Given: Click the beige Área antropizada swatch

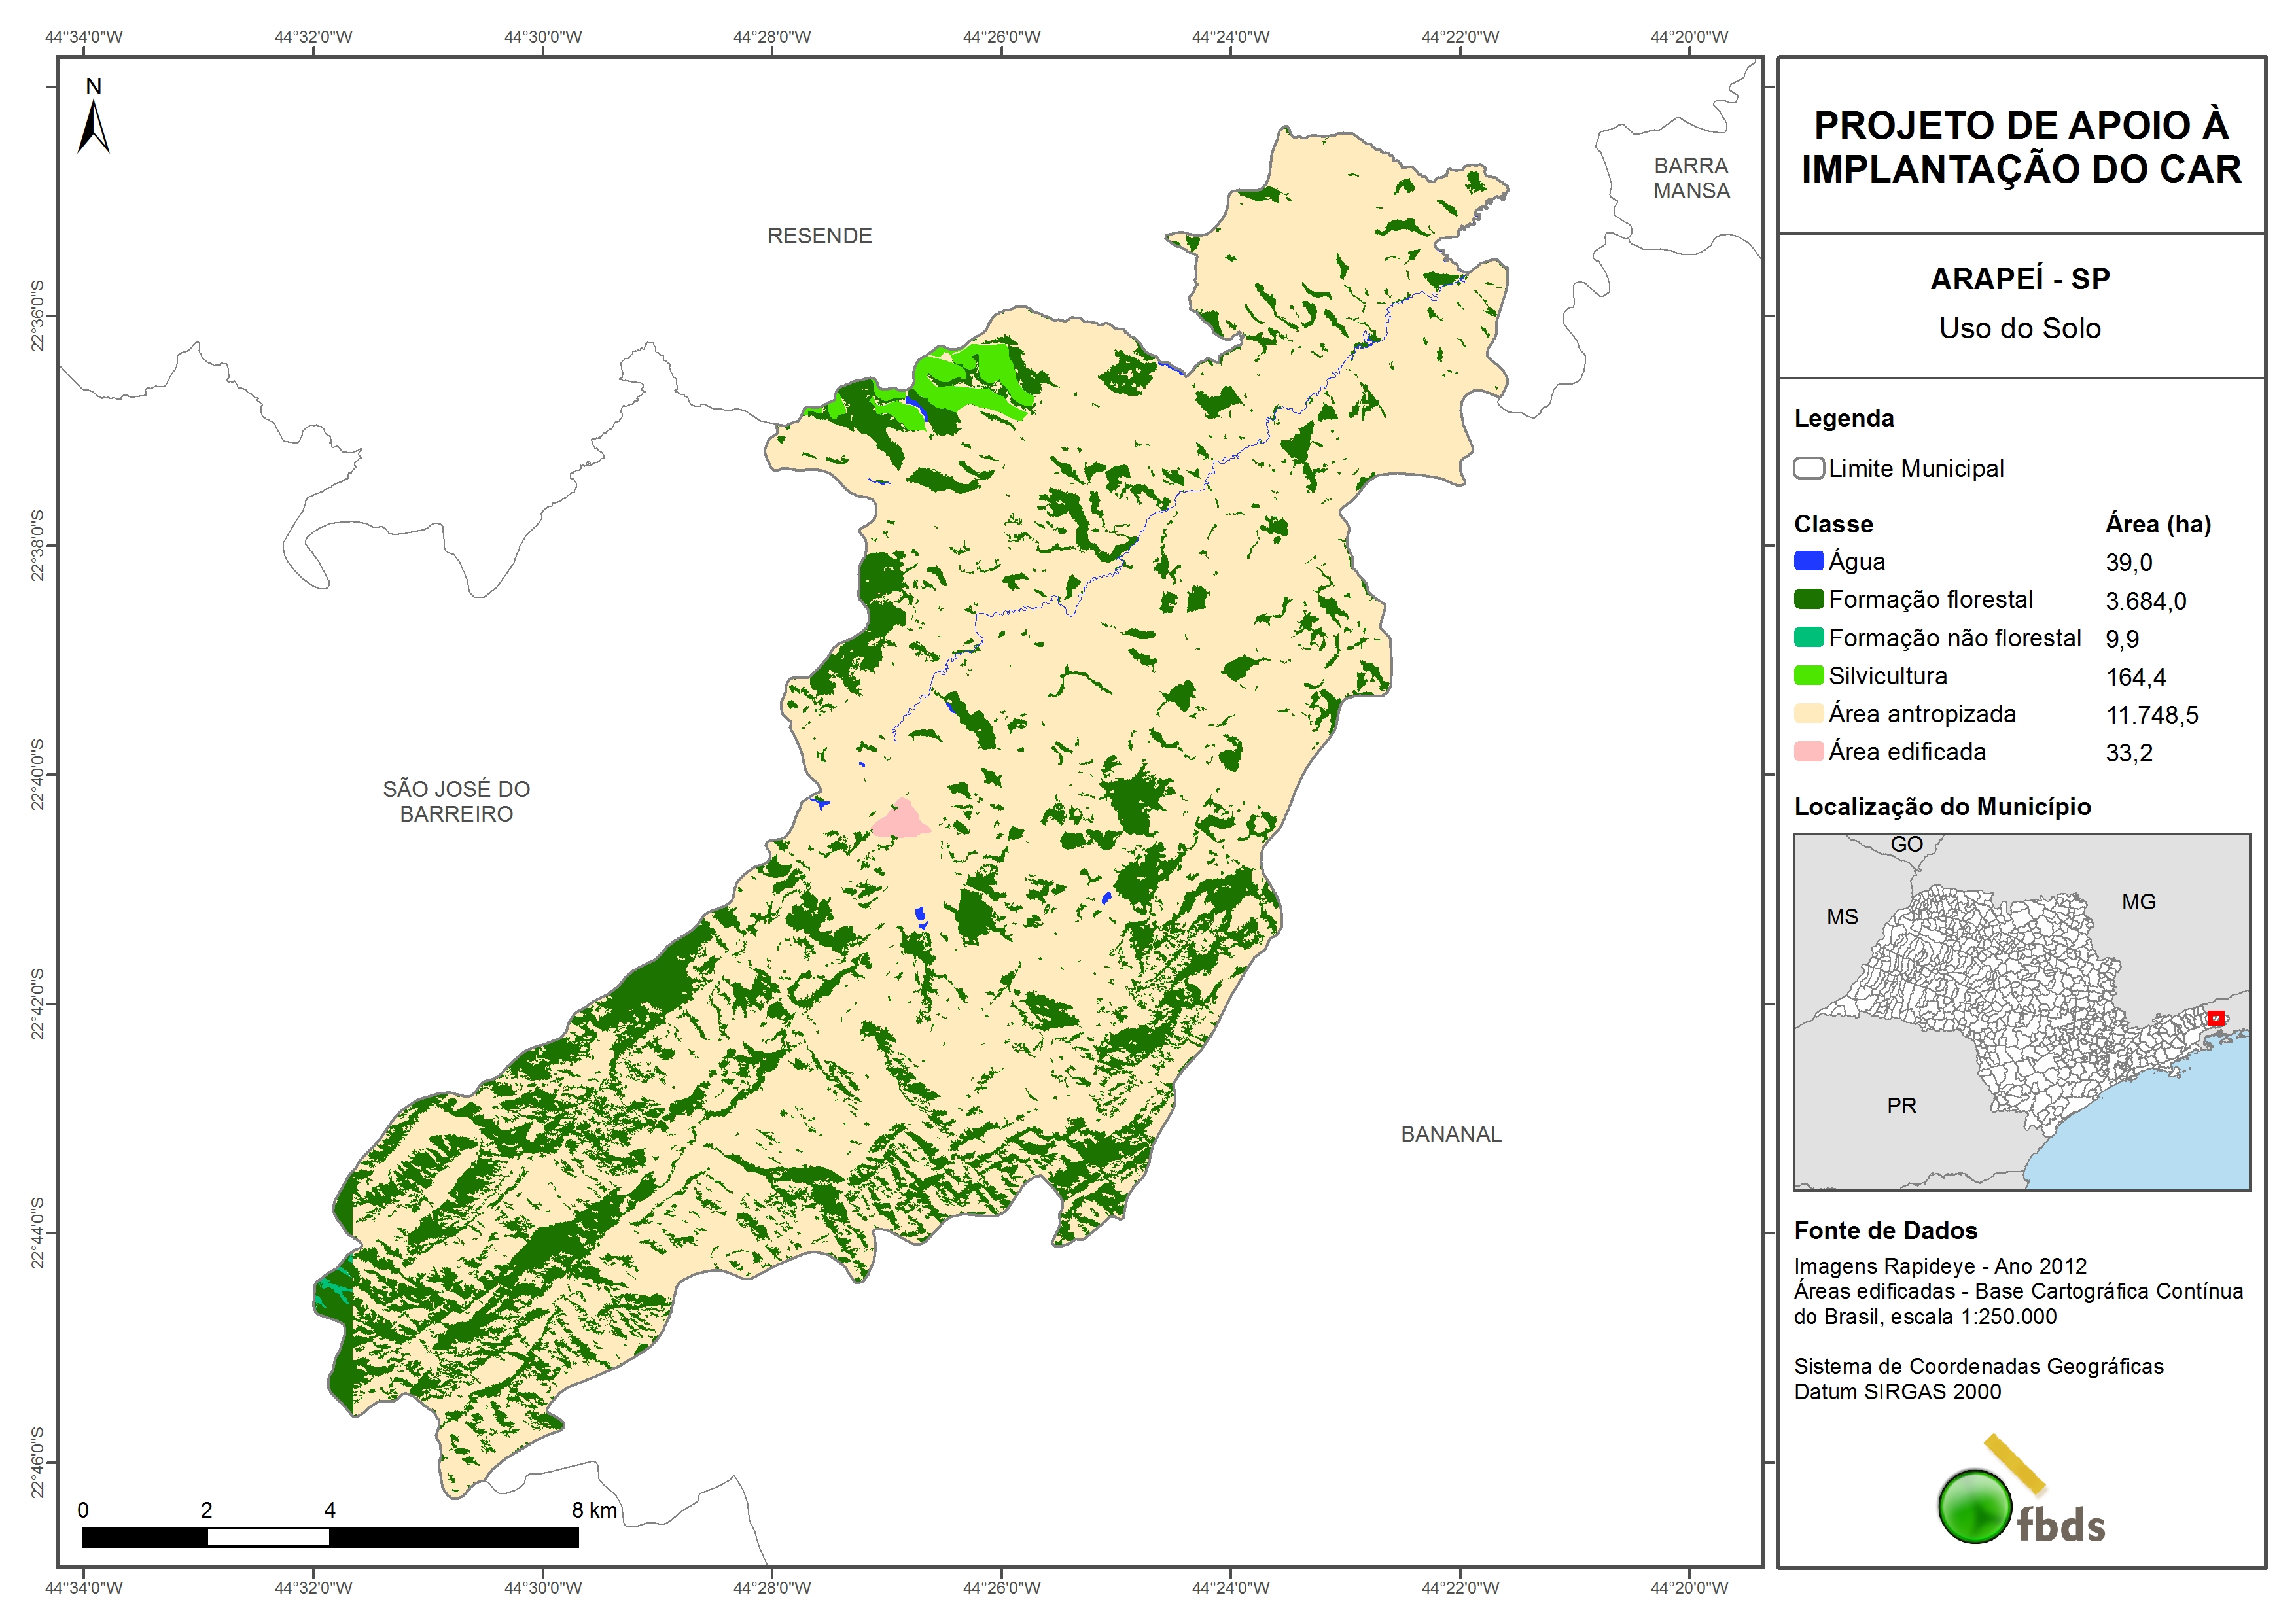Looking at the screenshot, I should pyautogui.click(x=1808, y=714).
